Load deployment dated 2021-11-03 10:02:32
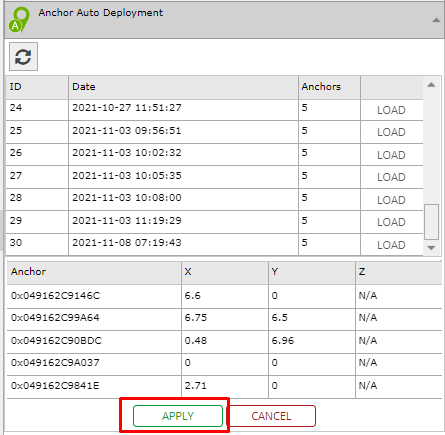Viewport: 445px width, 435px height. tap(391, 155)
